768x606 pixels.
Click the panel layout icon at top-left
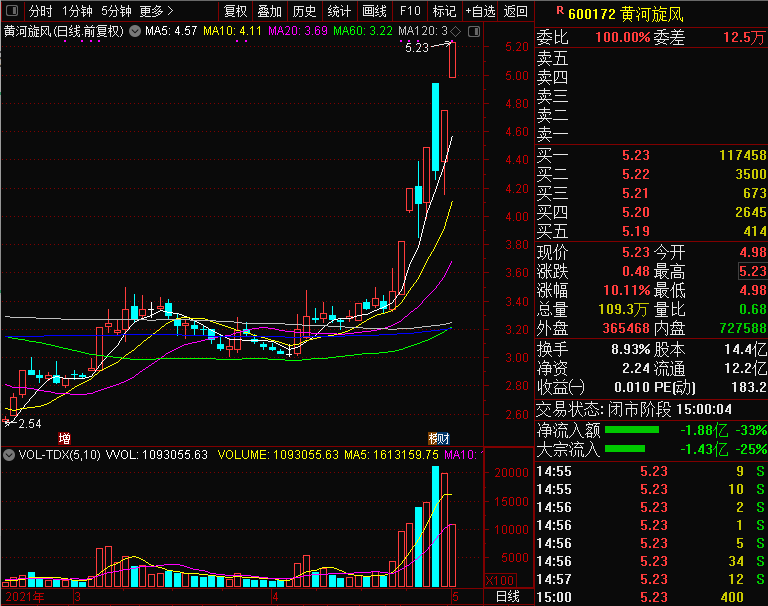(11, 11)
